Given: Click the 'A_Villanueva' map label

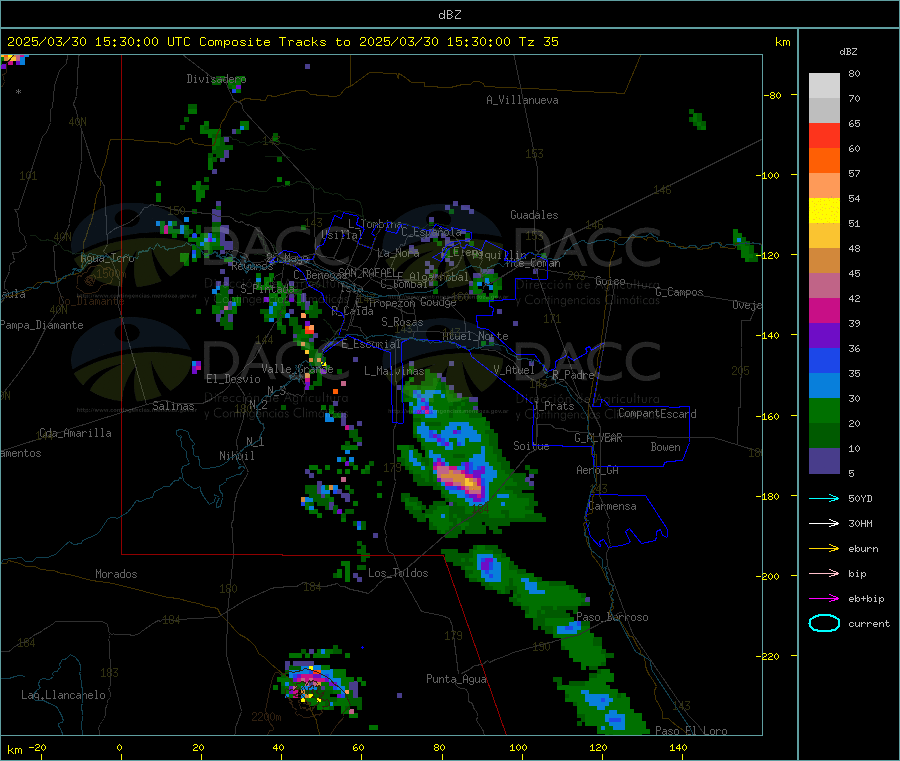Looking at the screenshot, I should tap(522, 100).
